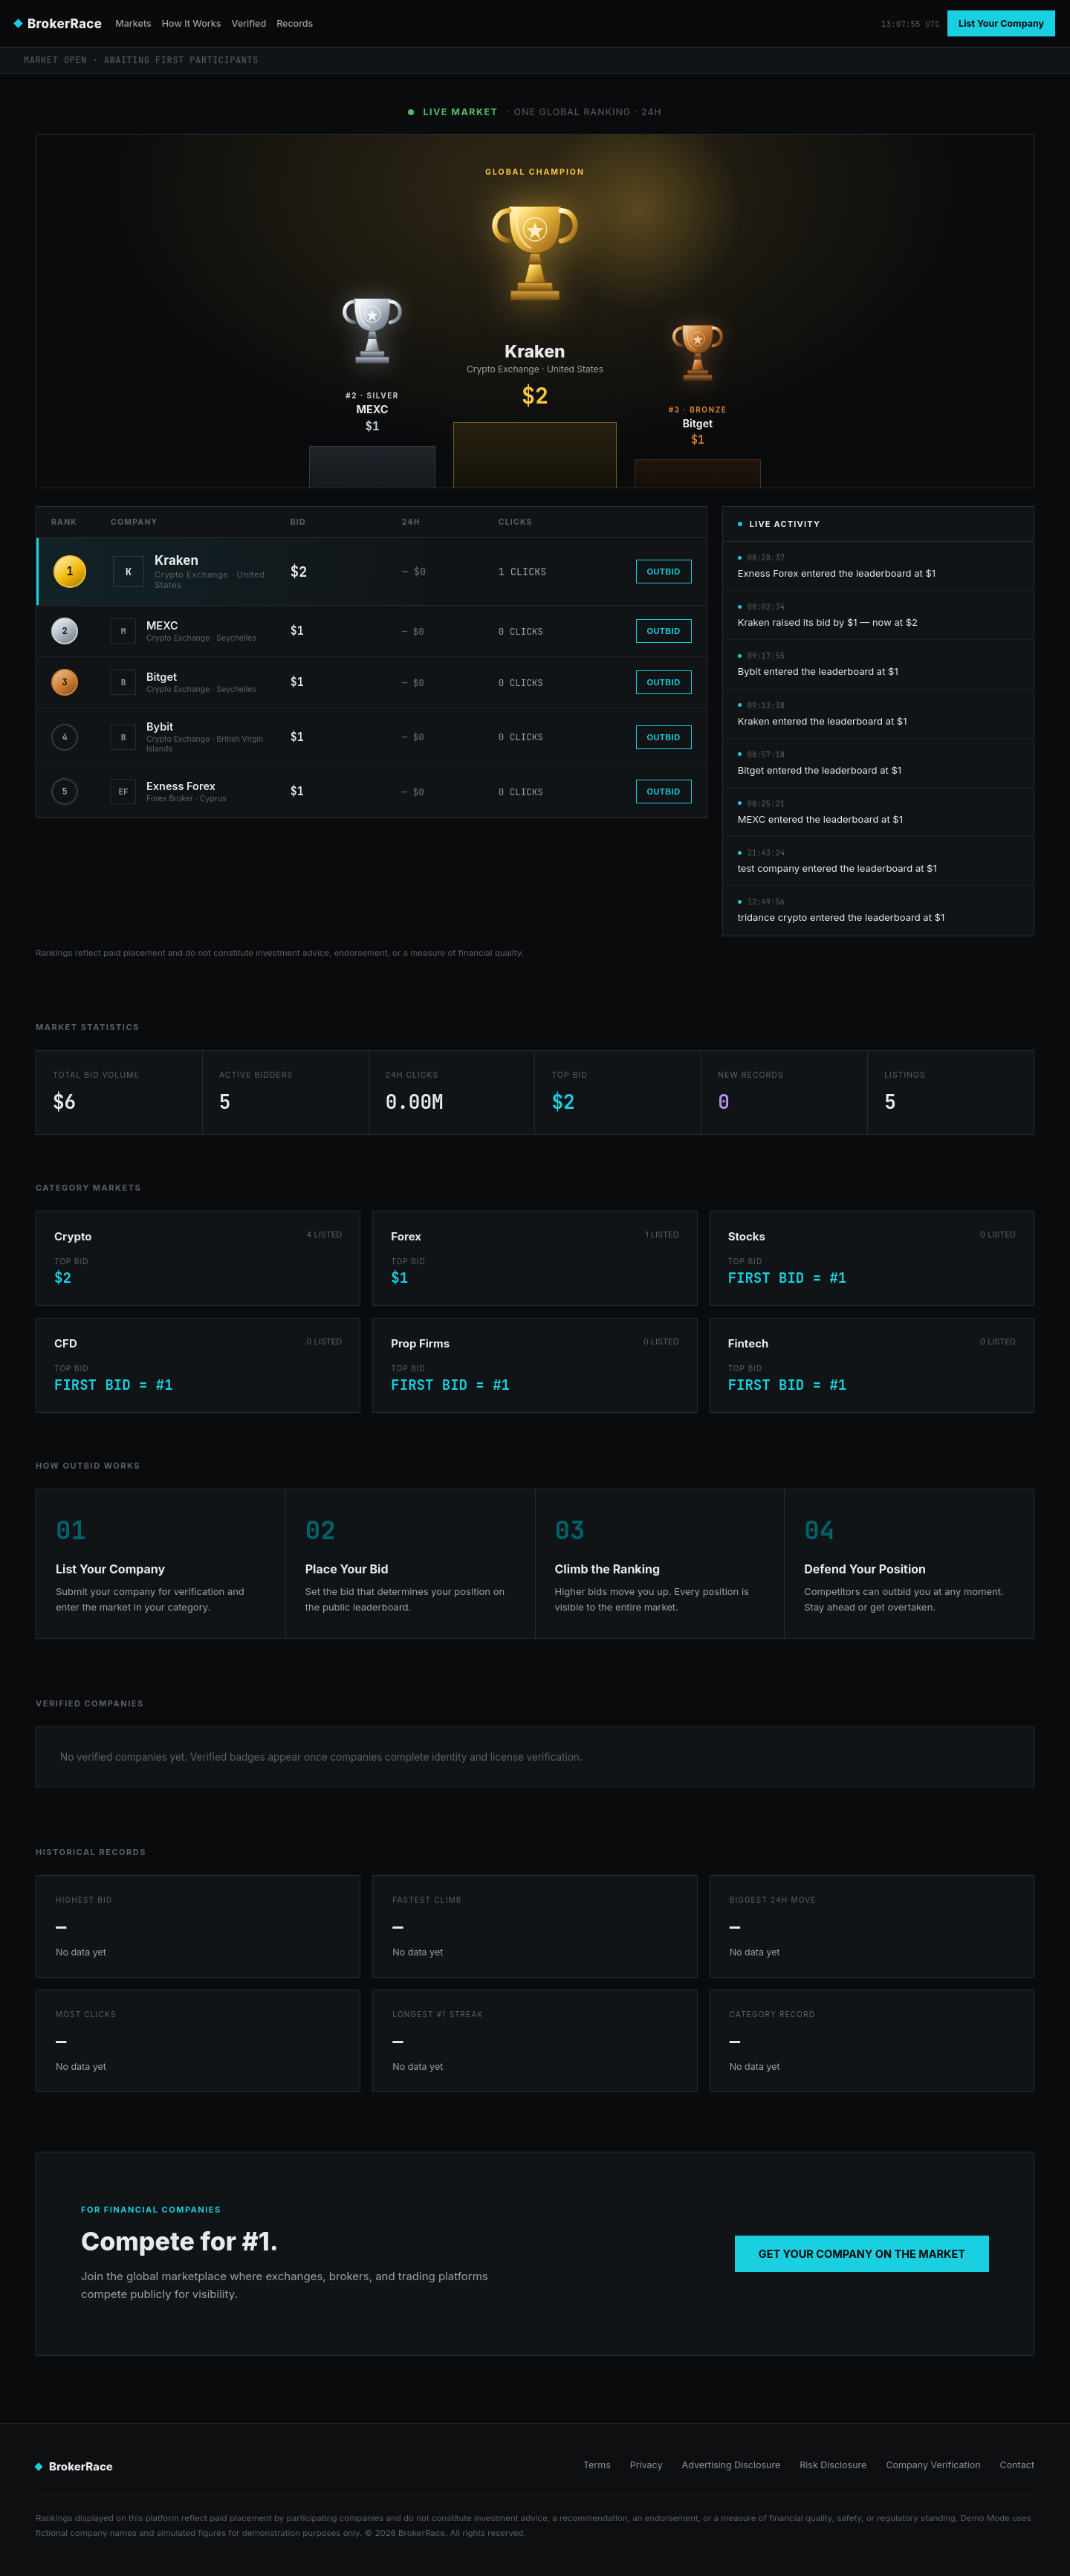Click Bybit's B avatar tile
The height and width of the screenshot is (2576, 1070).
123,737
